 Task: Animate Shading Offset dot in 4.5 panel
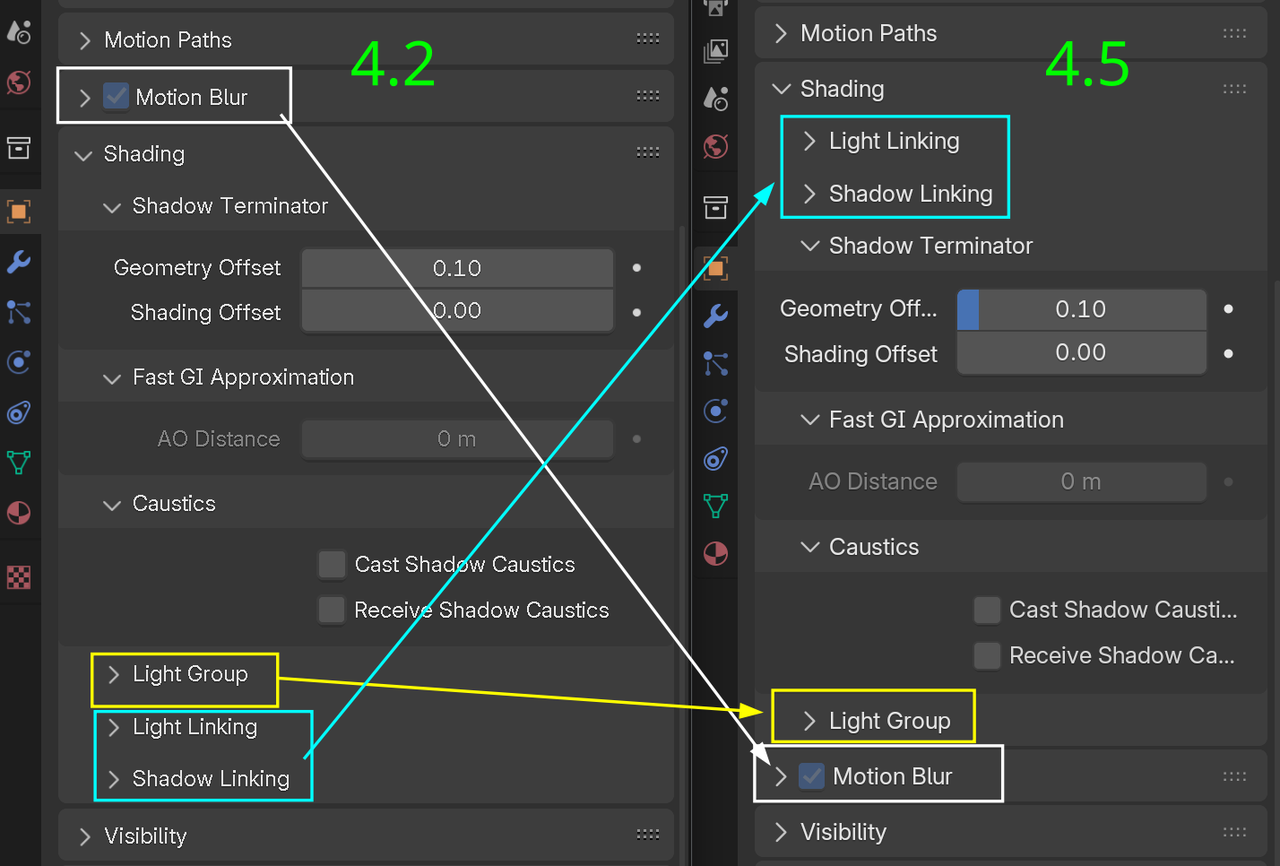tap(1228, 353)
